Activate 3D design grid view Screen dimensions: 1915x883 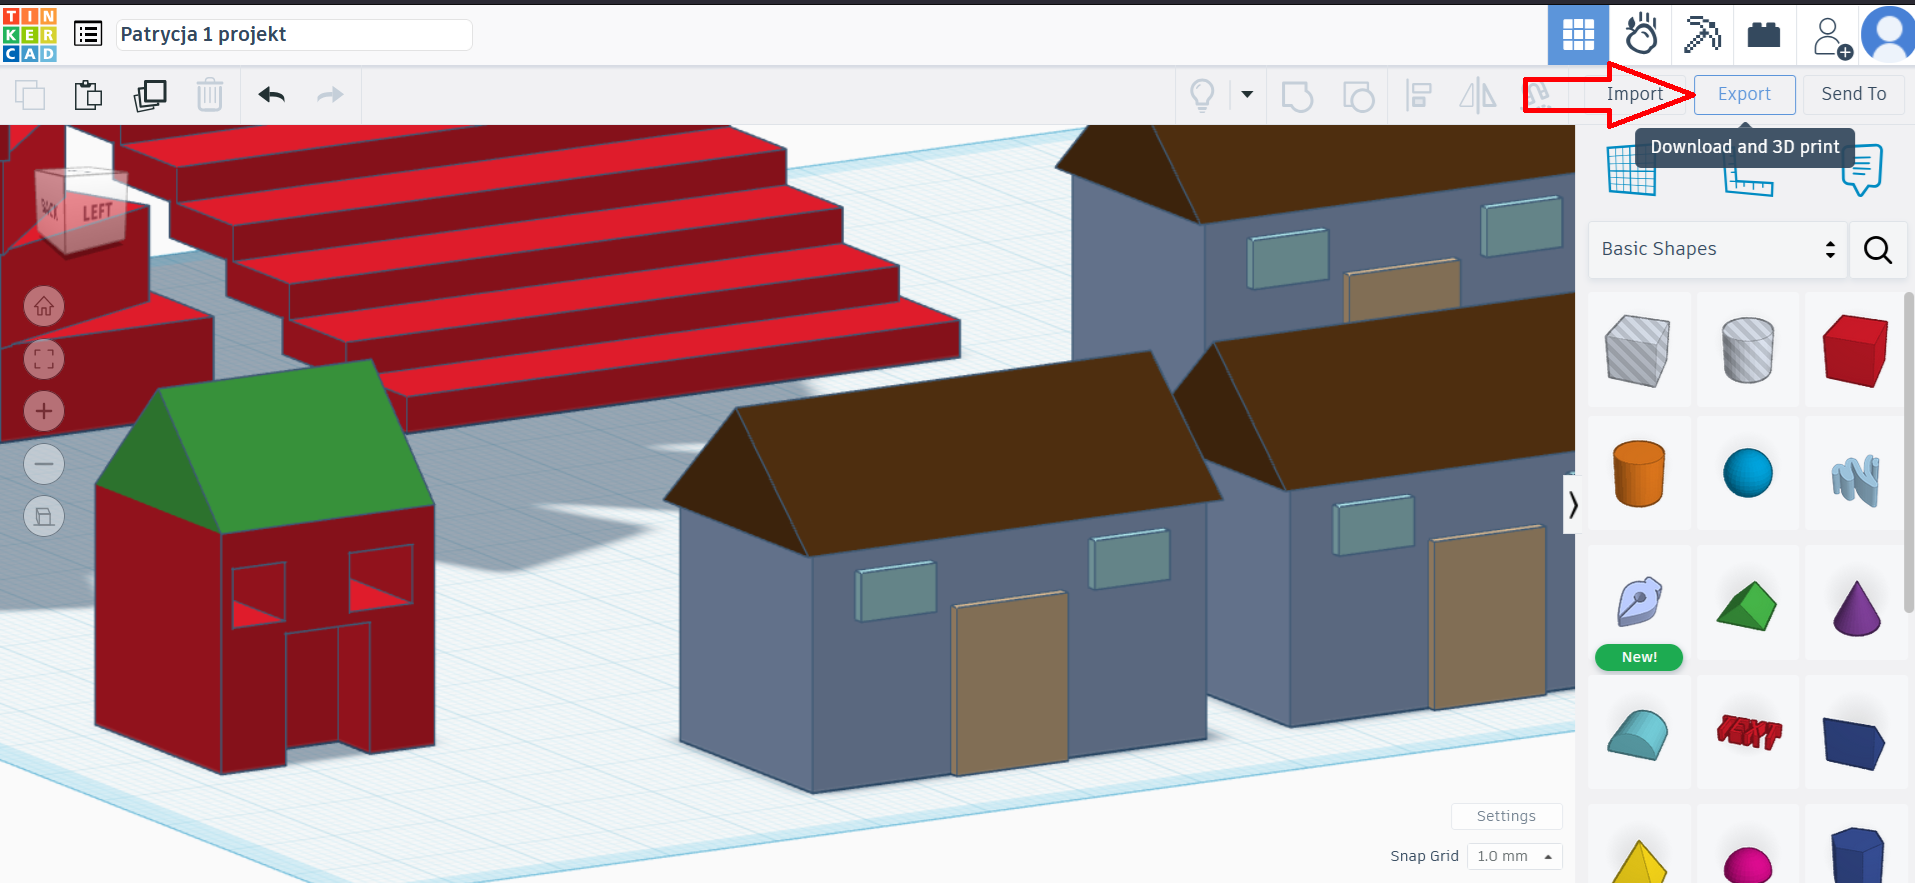coord(1578,35)
